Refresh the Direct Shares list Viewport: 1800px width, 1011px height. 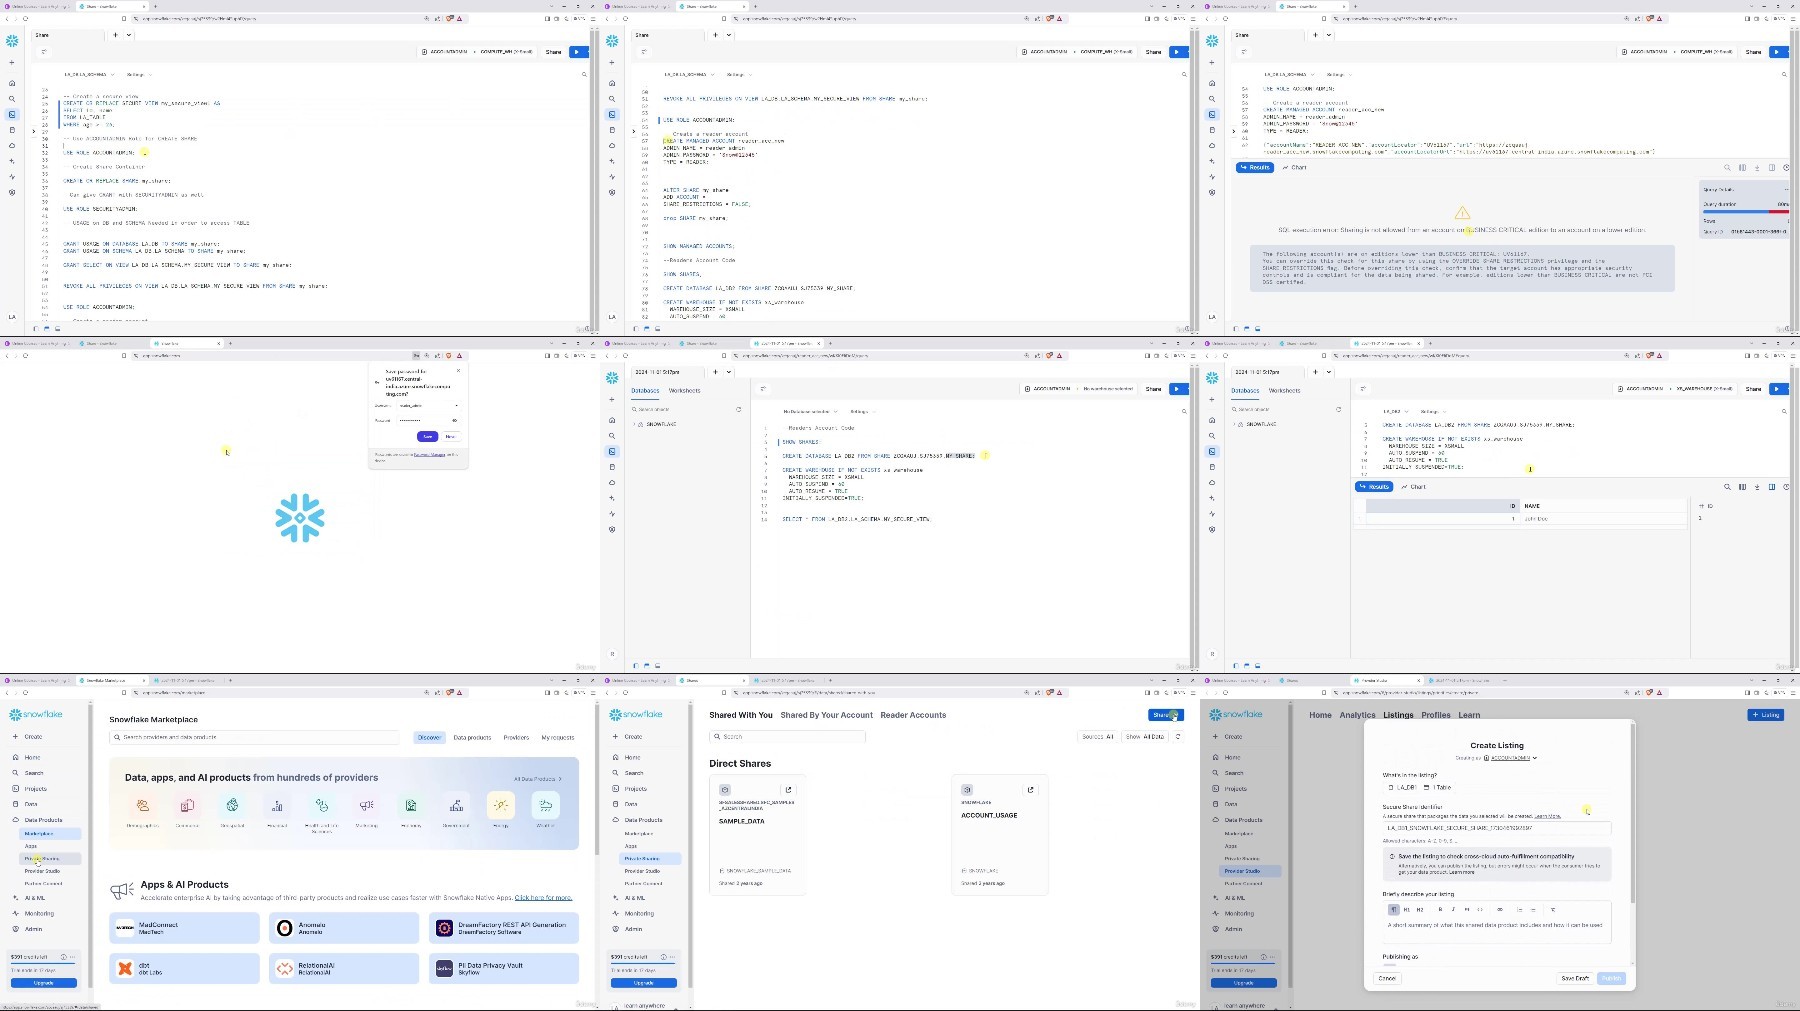click(1178, 736)
